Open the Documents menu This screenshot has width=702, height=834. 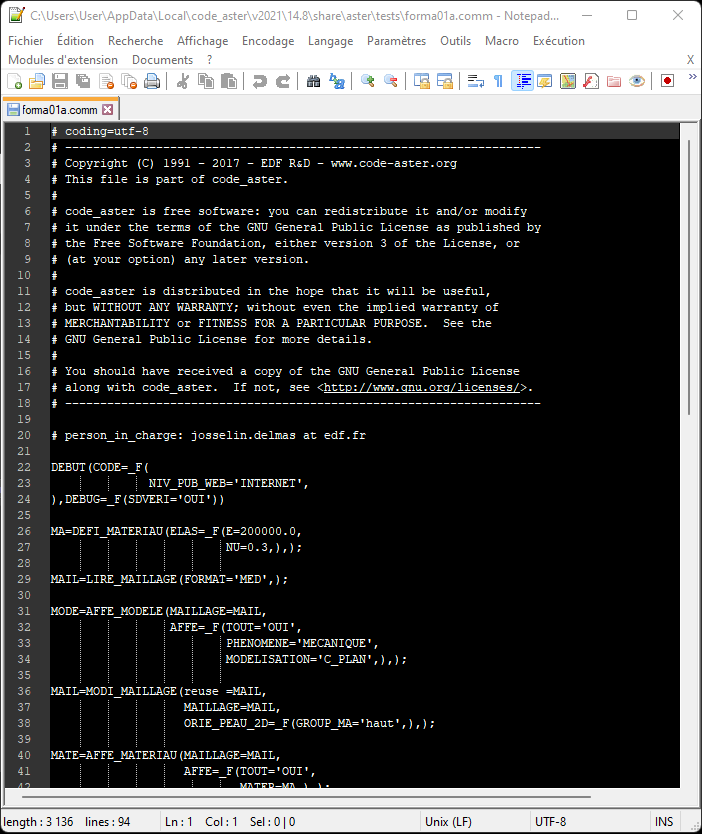(x=162, y=60)
